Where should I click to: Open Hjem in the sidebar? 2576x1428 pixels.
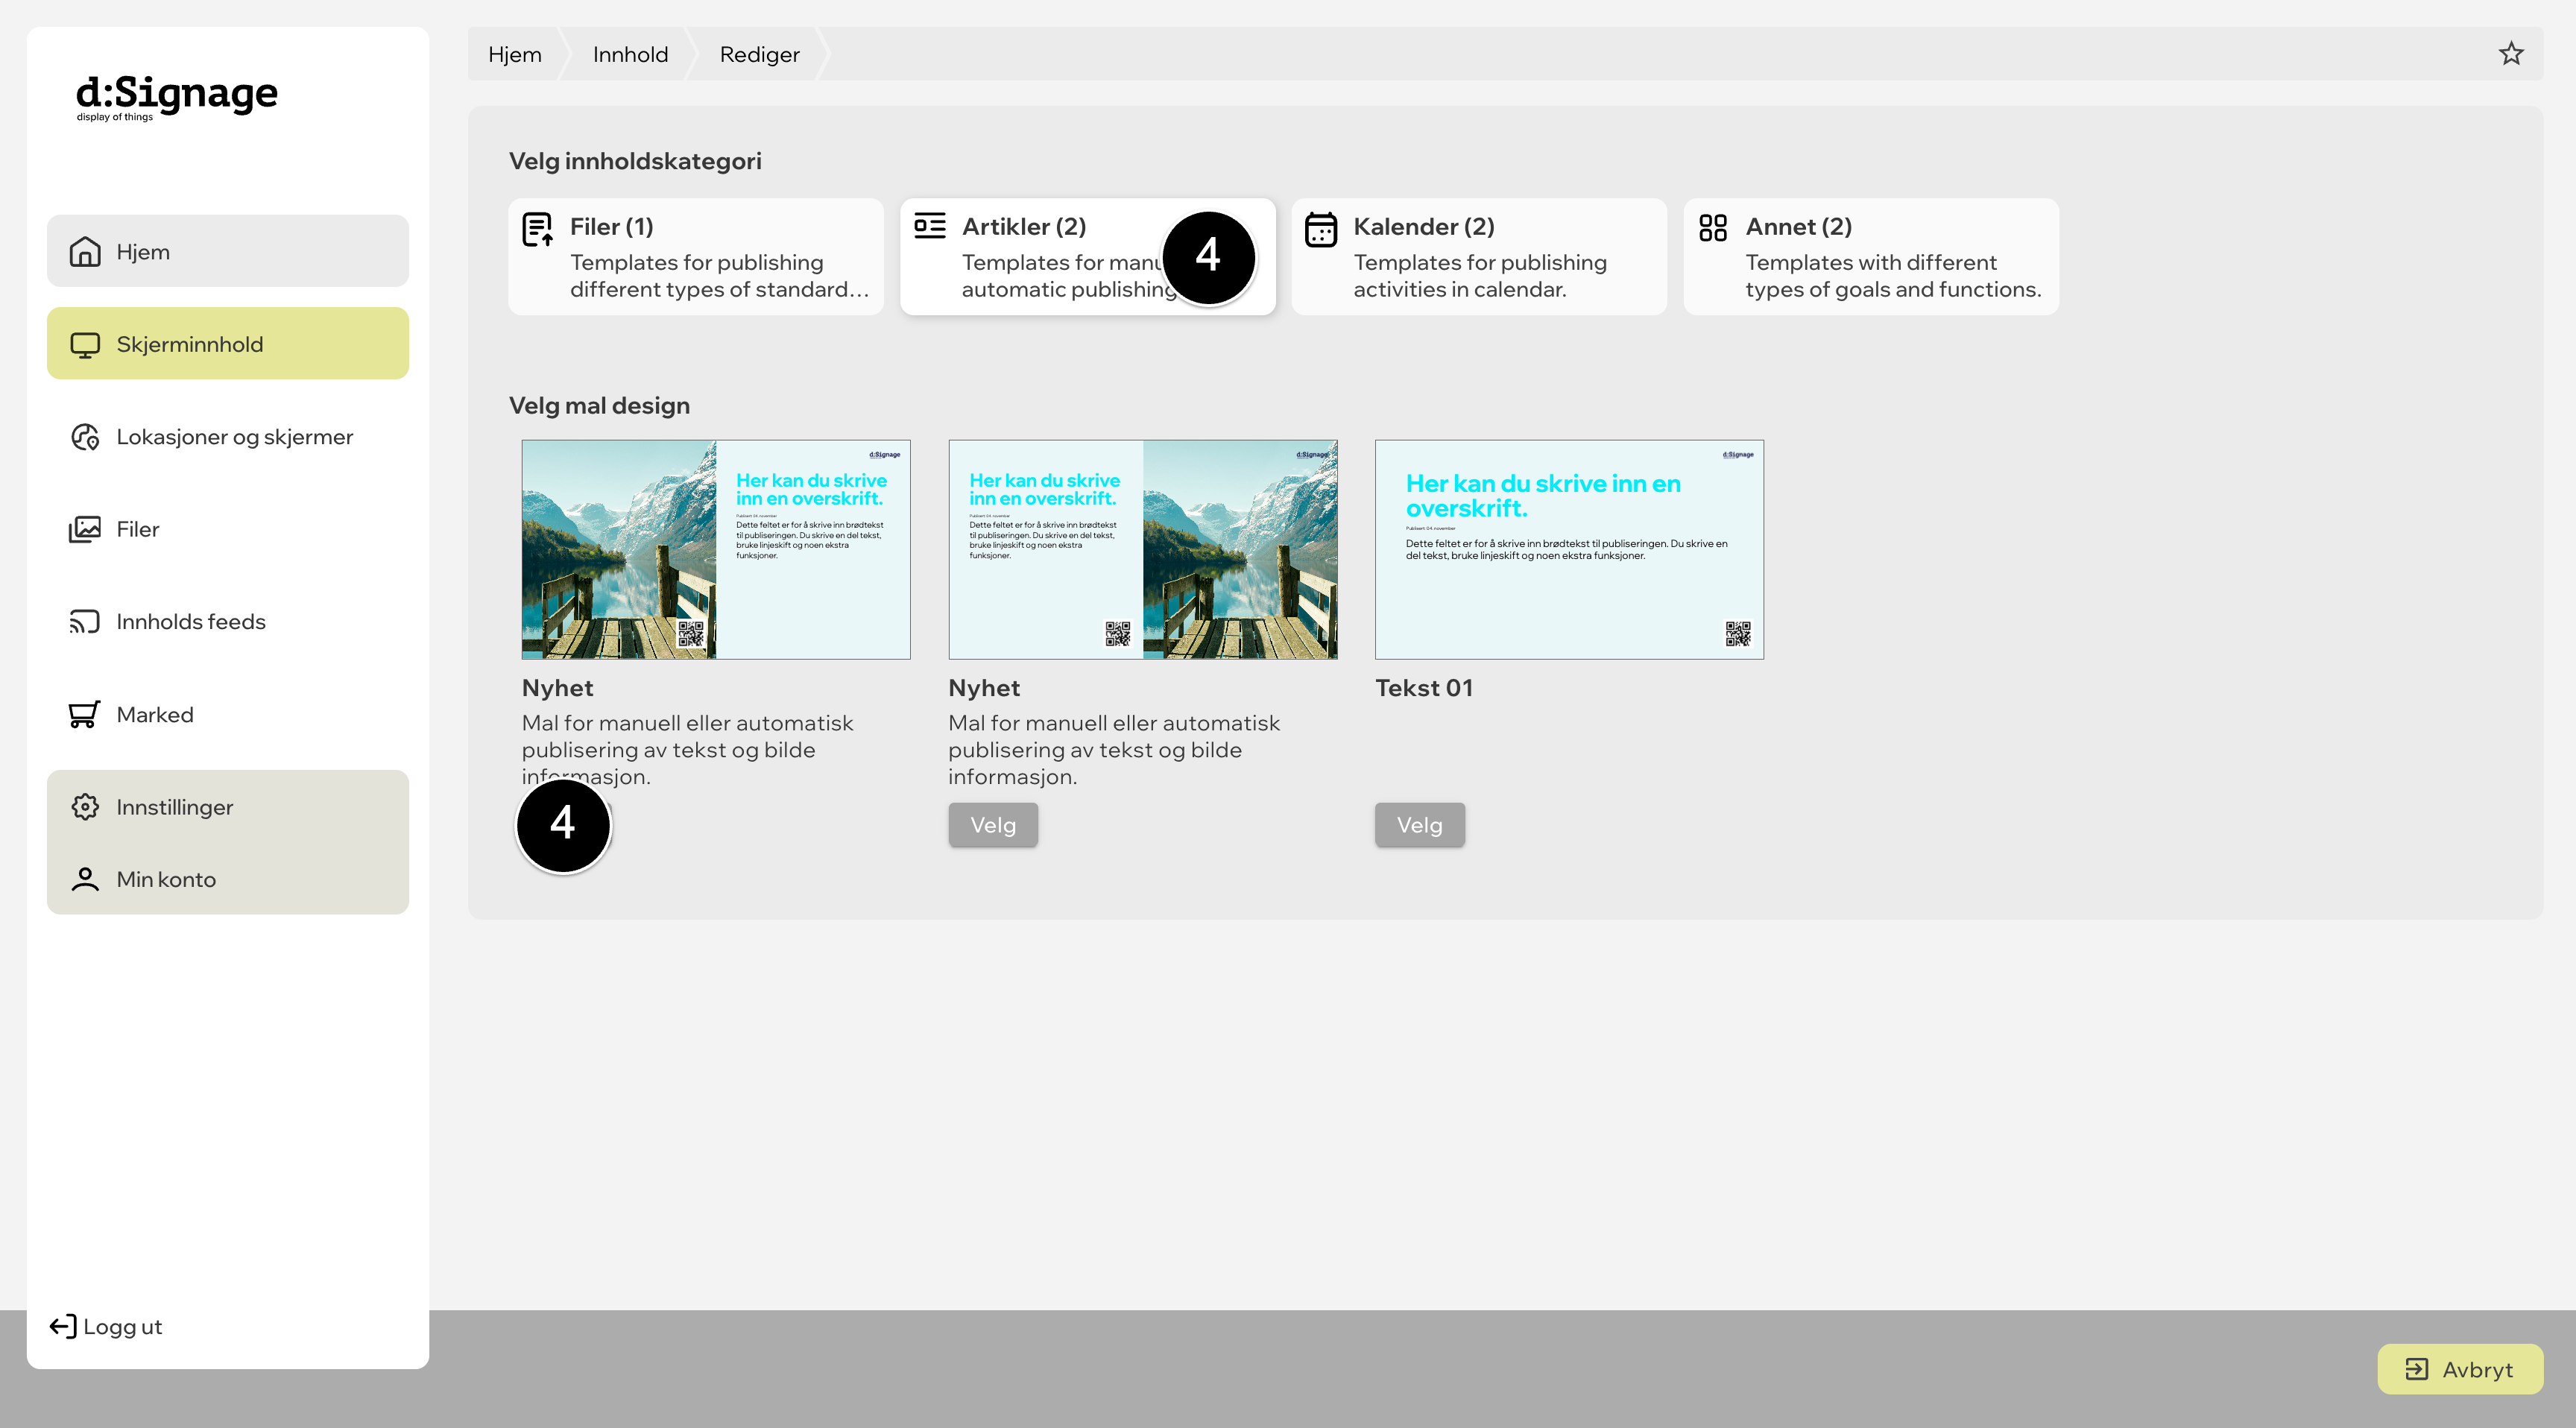click(x=227, y=251)
